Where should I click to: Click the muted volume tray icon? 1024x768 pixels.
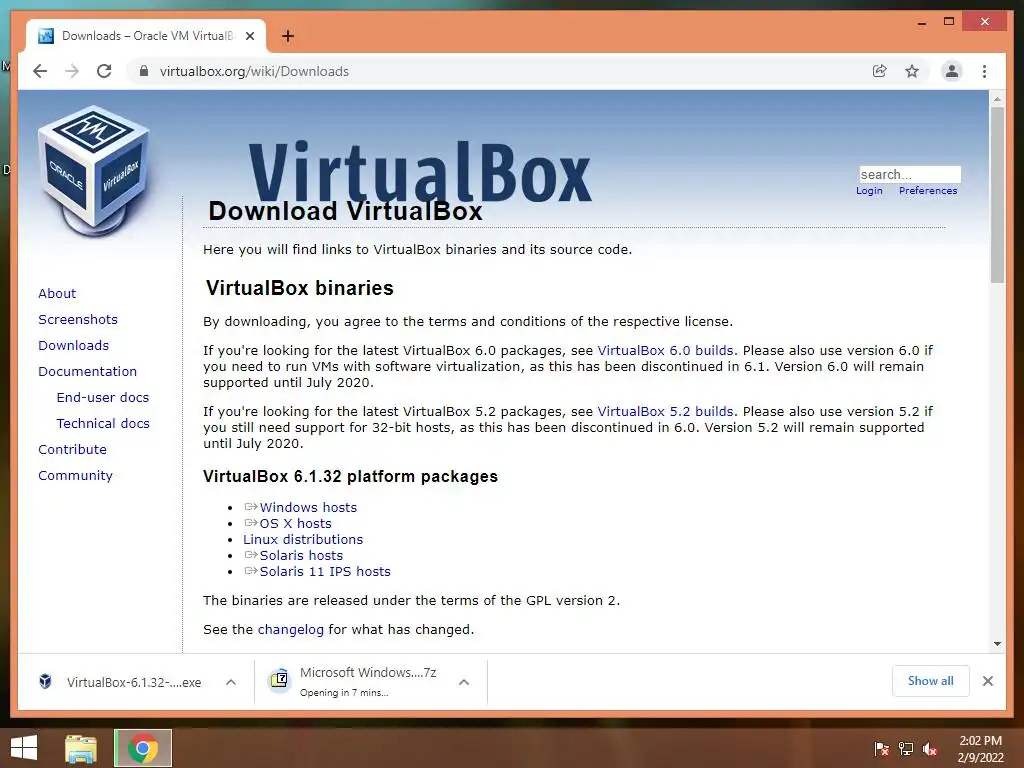point(930,749)
